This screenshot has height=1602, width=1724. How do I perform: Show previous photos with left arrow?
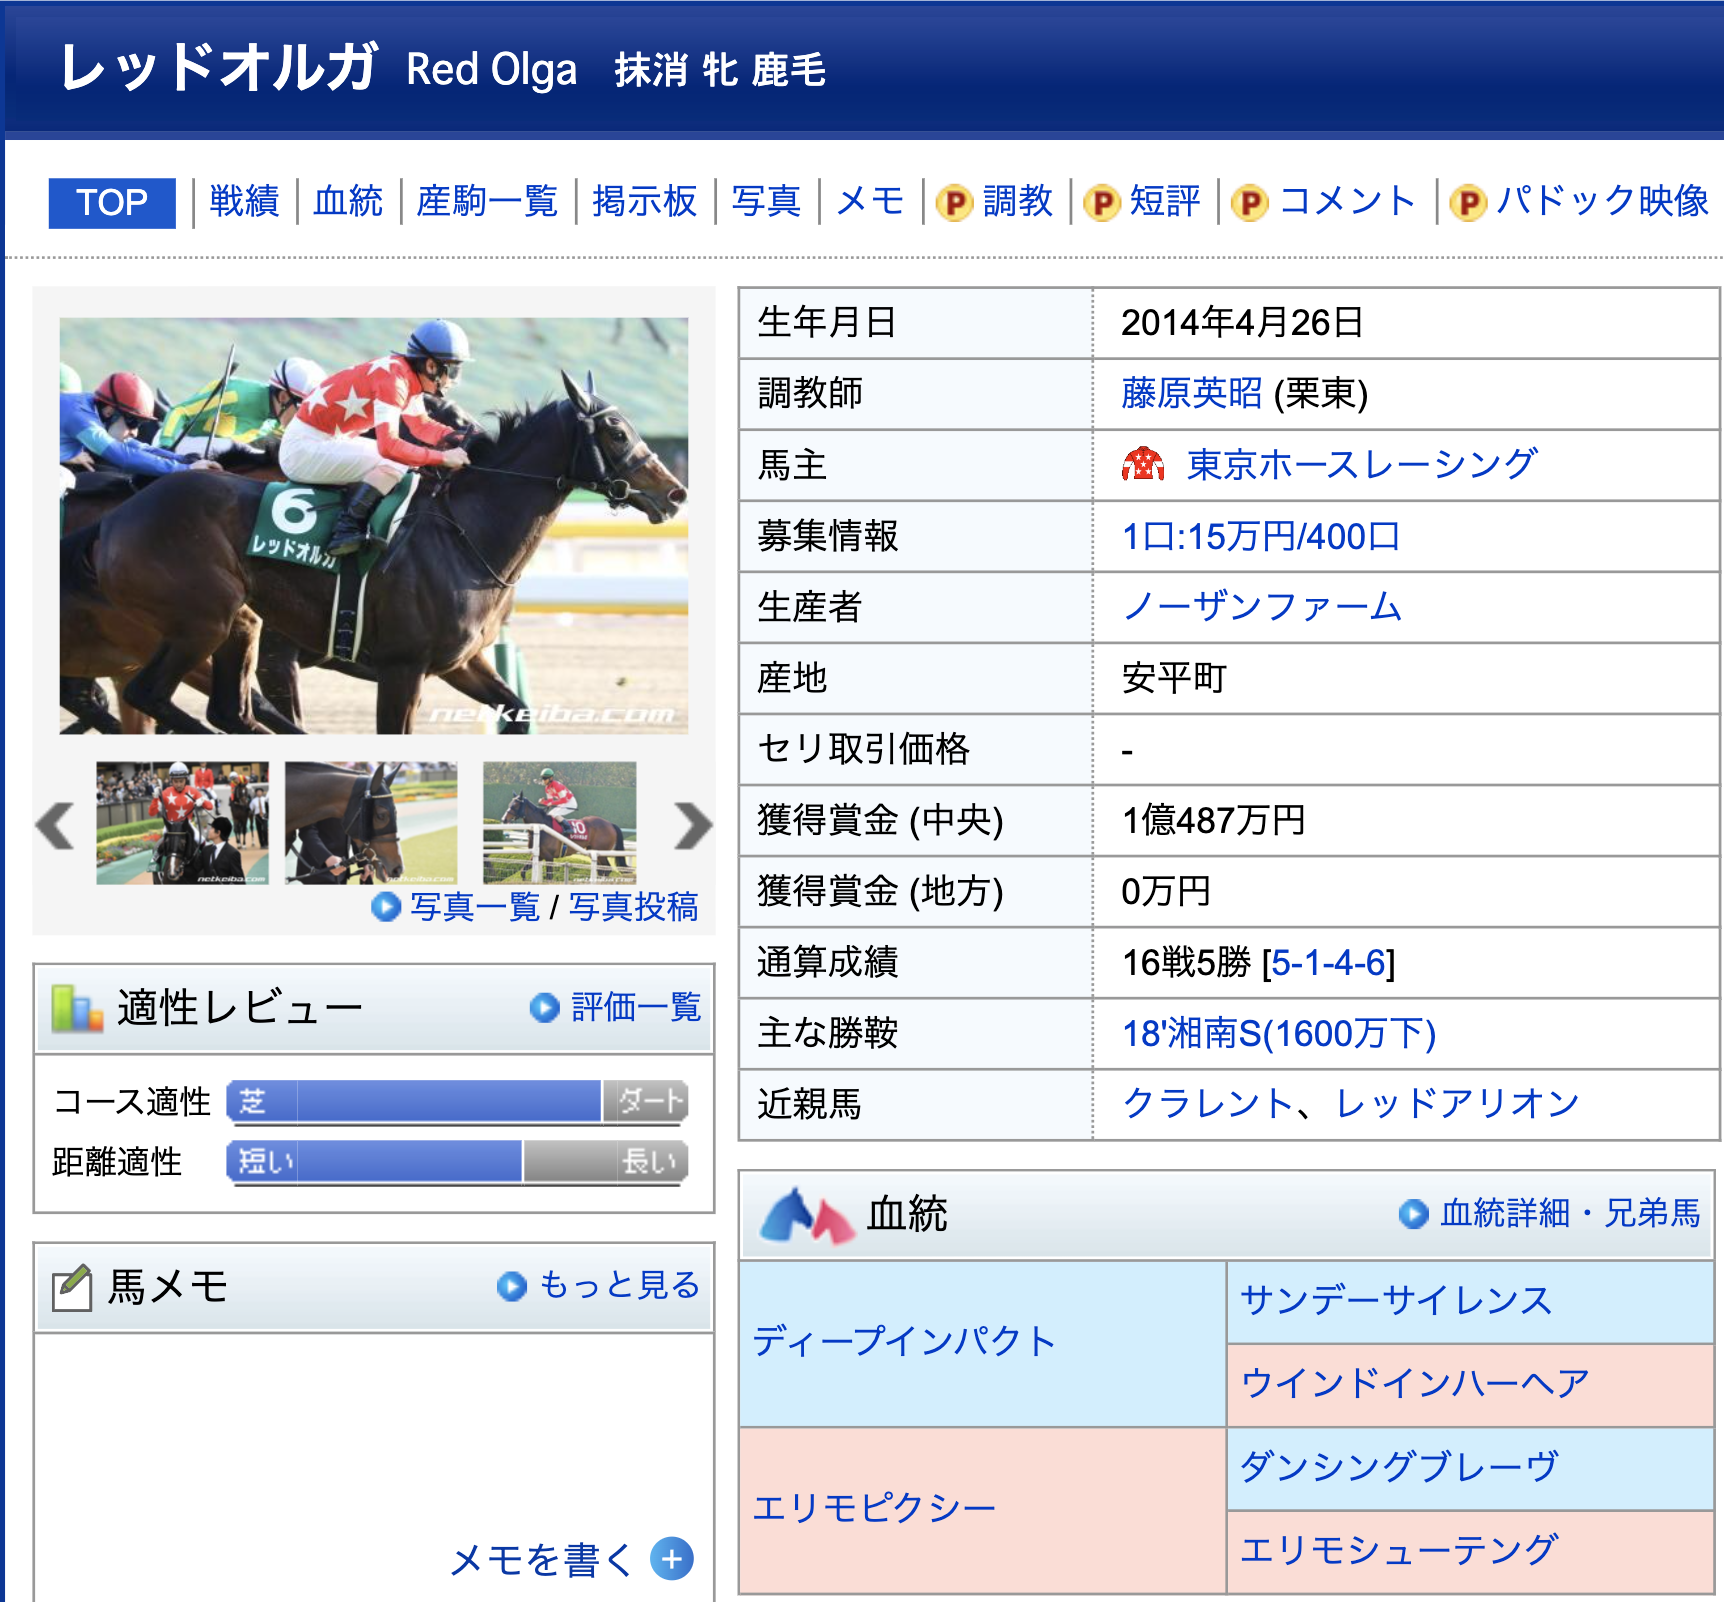point(56,825)
